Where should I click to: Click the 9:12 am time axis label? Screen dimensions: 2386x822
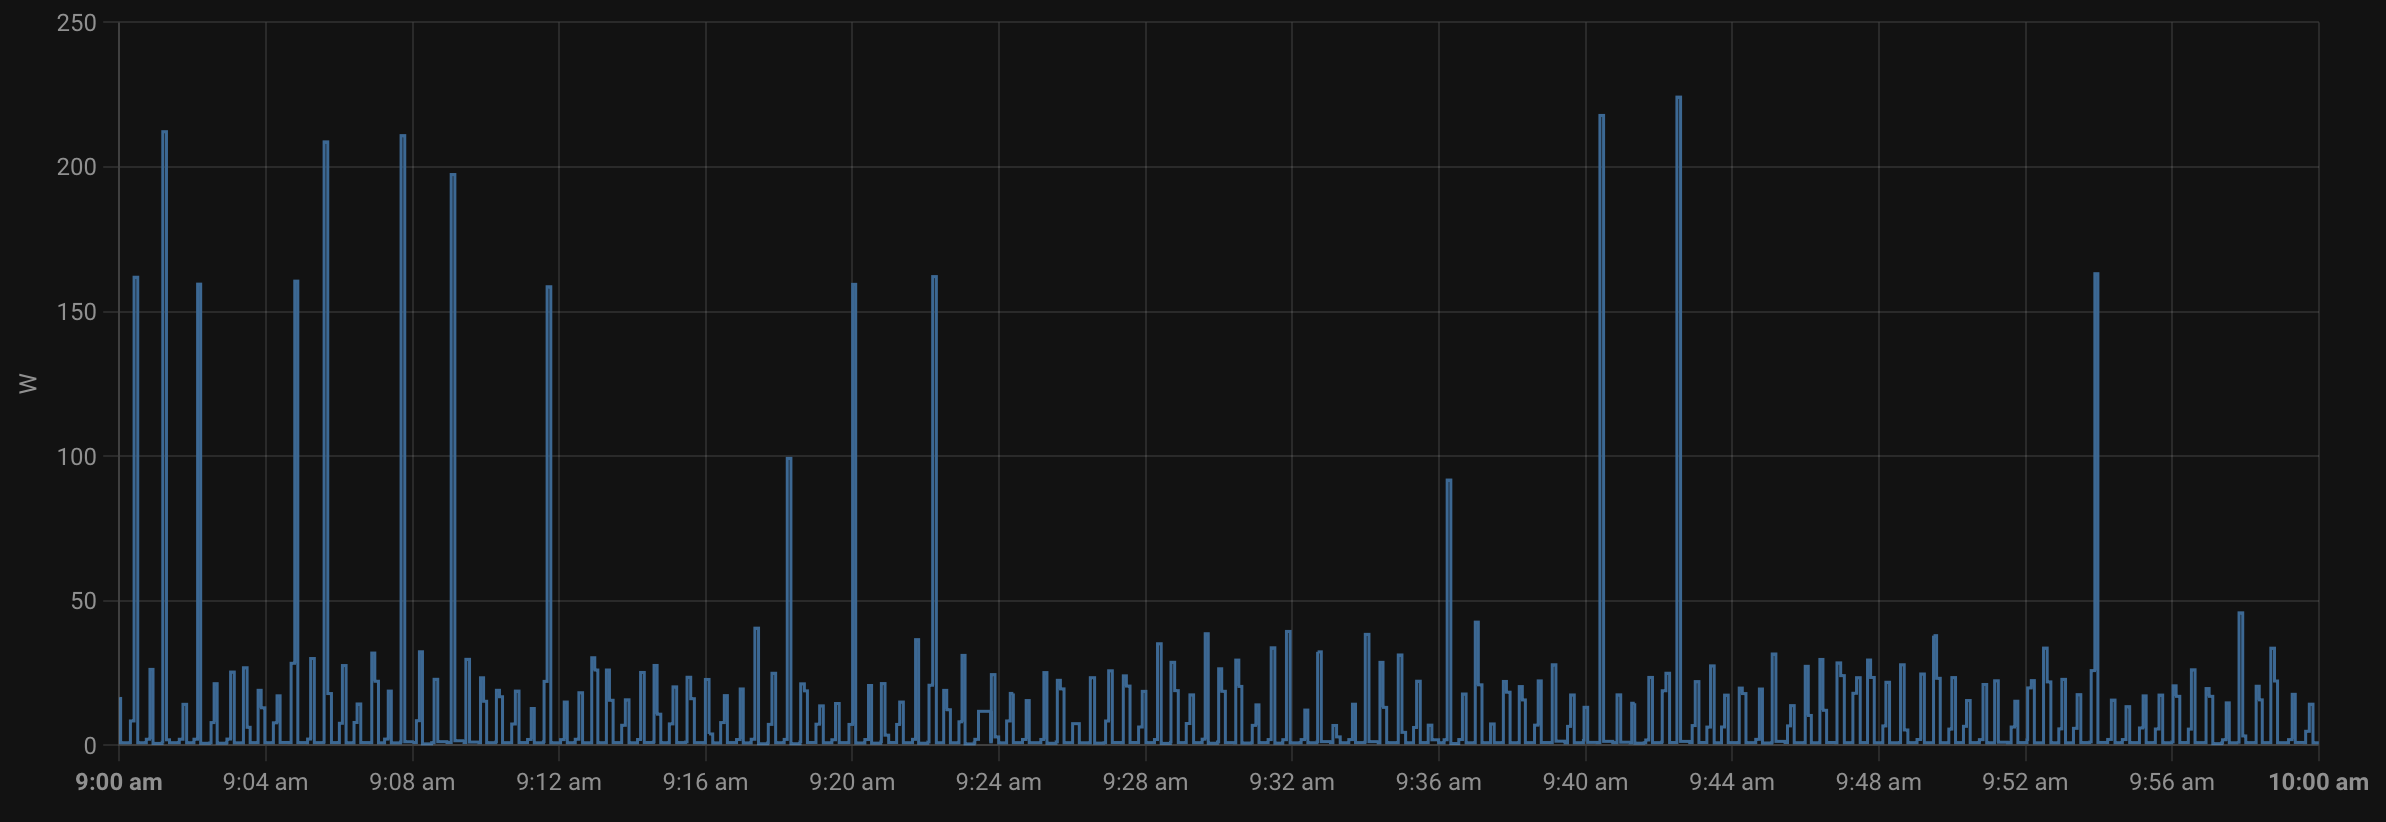(x=559, y=782)
